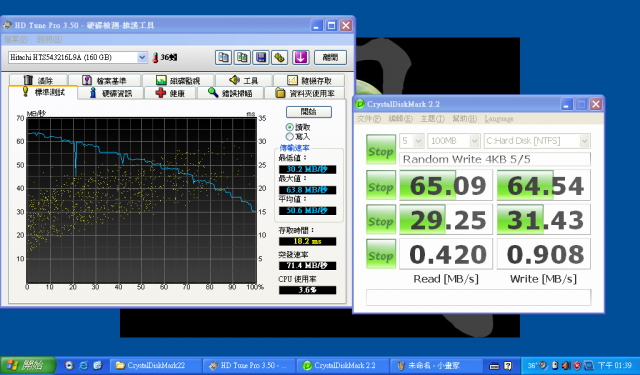
Task: Open the test count dropdown showing 5
Action: coord(419,141)
